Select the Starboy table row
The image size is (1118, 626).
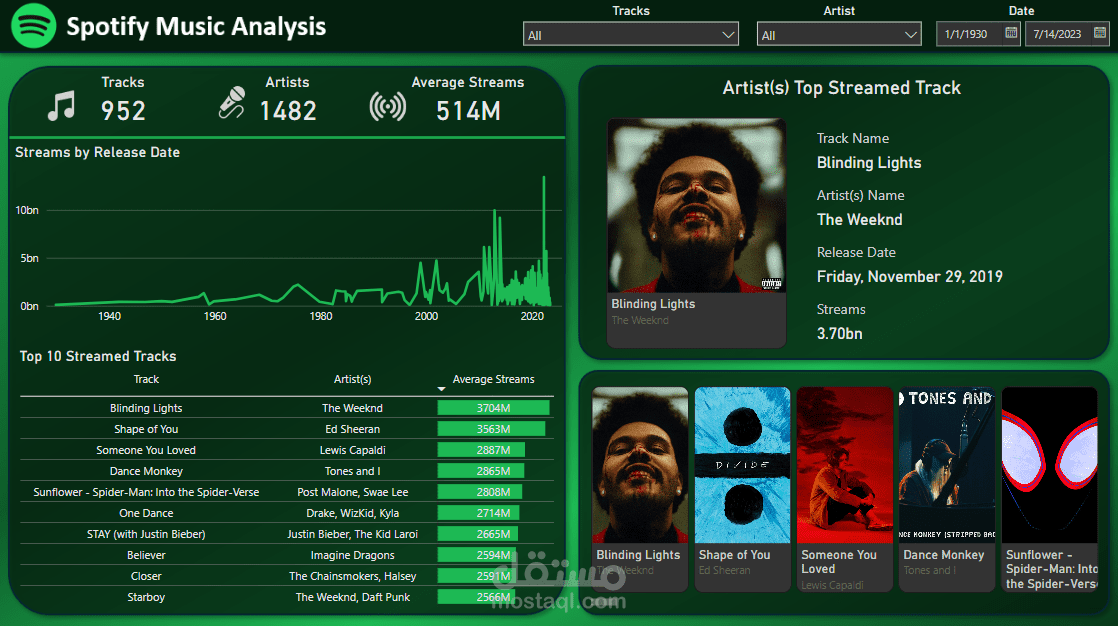[287, 597]
